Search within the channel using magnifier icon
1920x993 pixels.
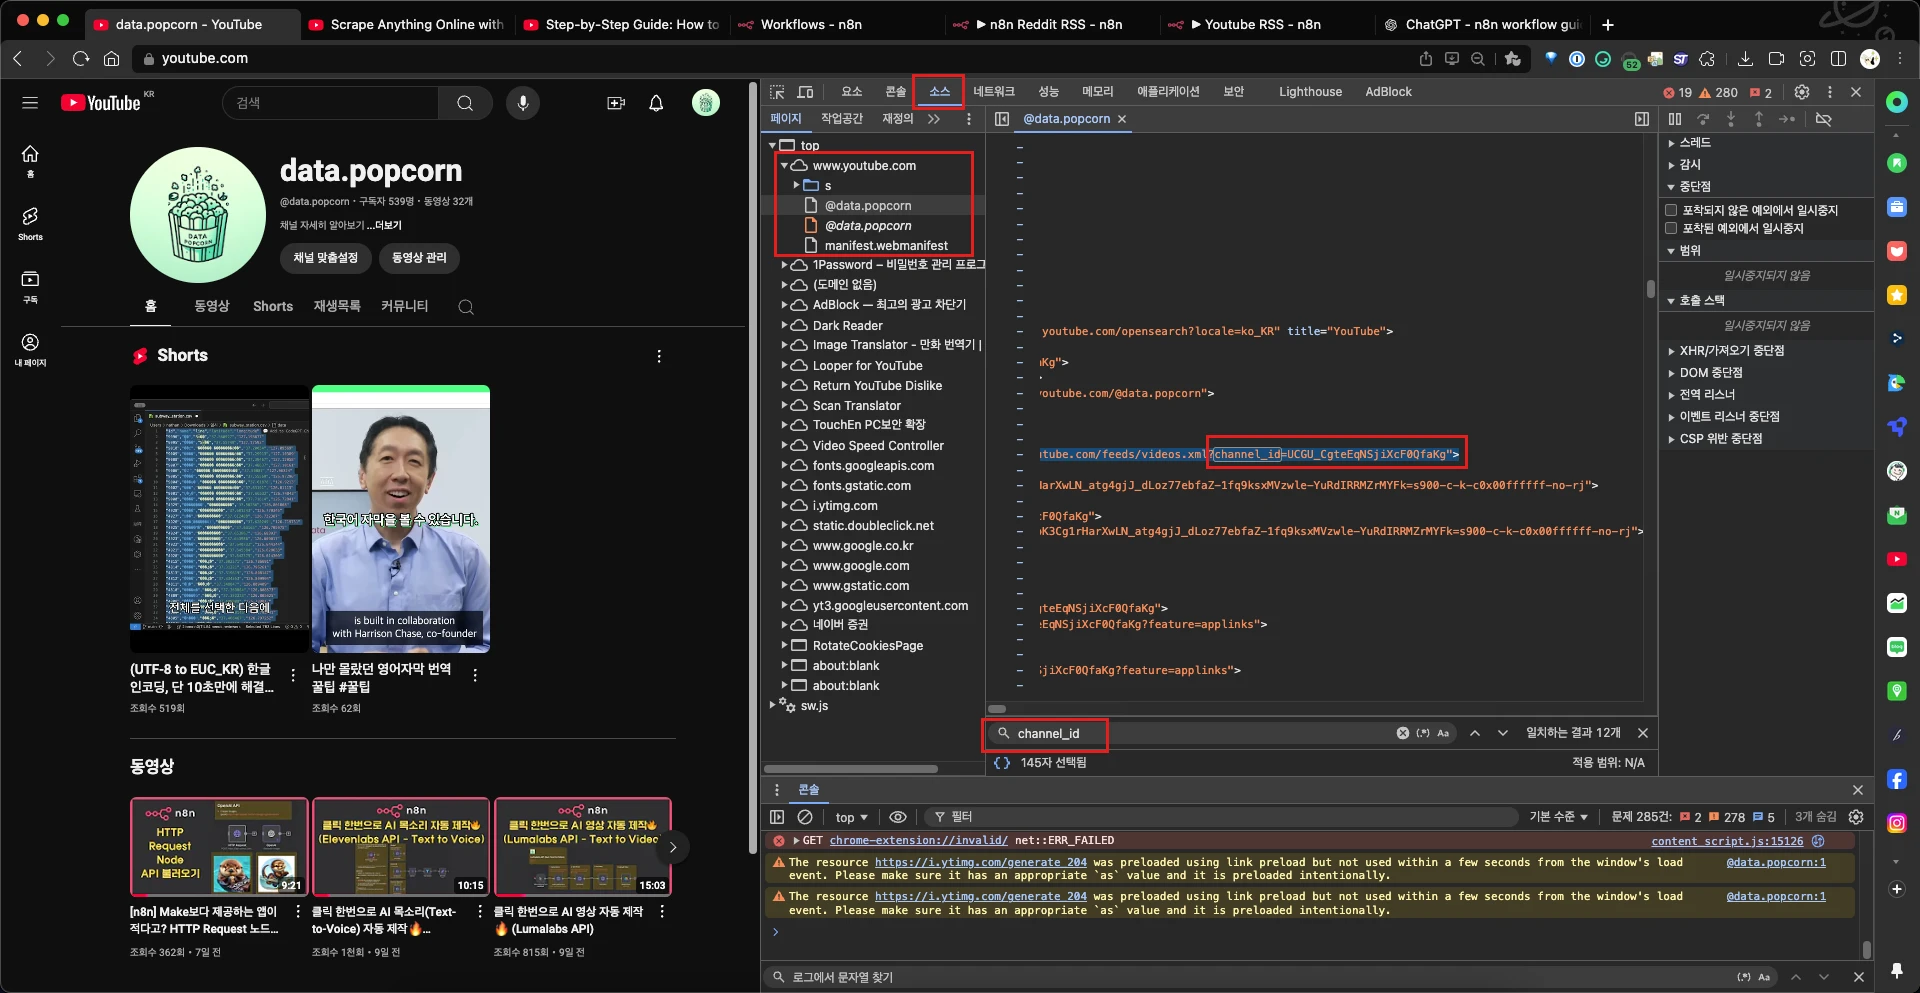[466, 307]
